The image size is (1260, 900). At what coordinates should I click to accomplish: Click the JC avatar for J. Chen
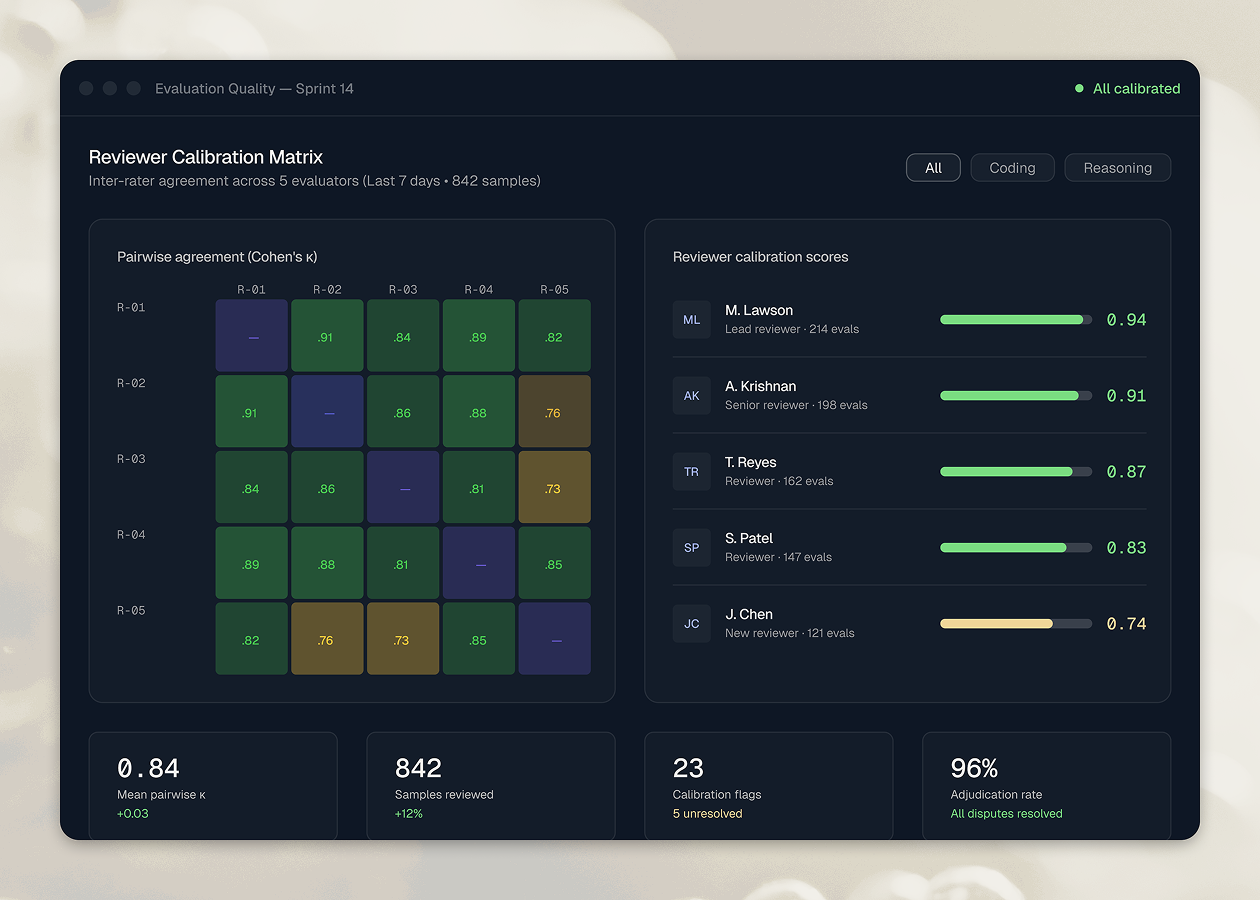pos(692,624)
